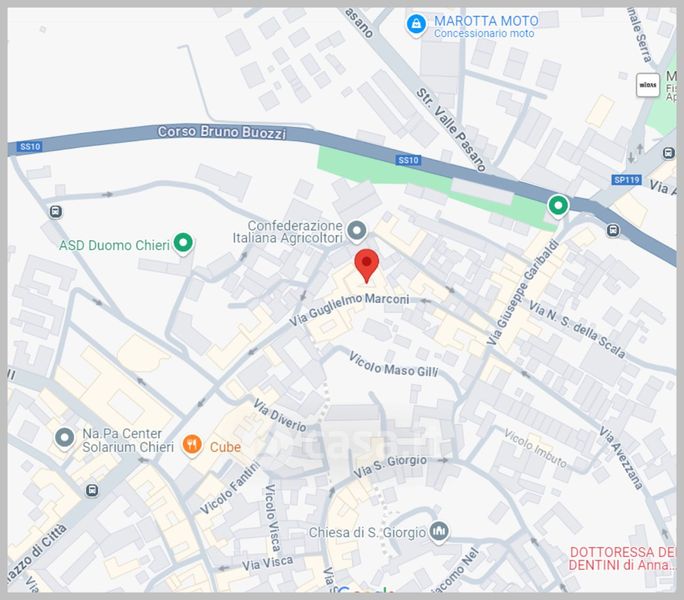Image resolution: width=684 pixels, height=600 pixels.
Task: Select the Dottoressa dei Dentini label
Action: pyautogui.click(x=623, y=559)
